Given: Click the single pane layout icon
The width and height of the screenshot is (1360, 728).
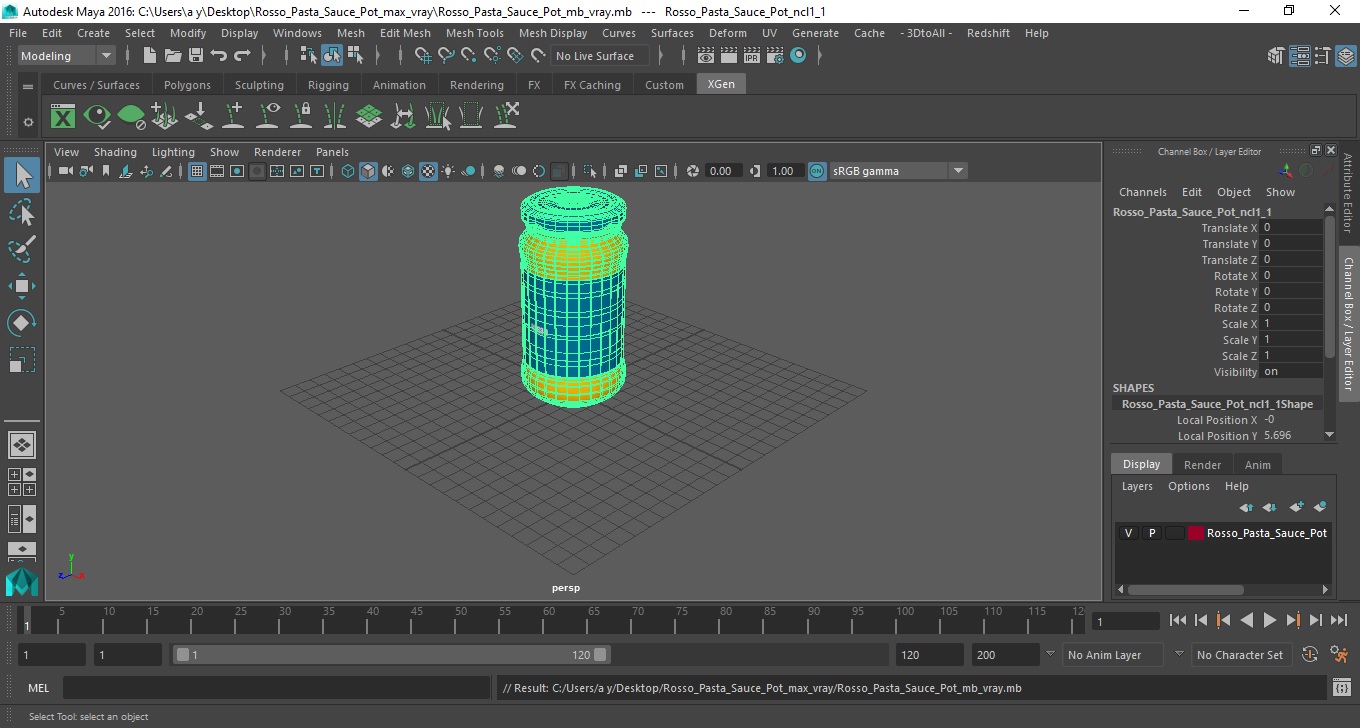Looking at the screenshot, I should click(22, 445).
